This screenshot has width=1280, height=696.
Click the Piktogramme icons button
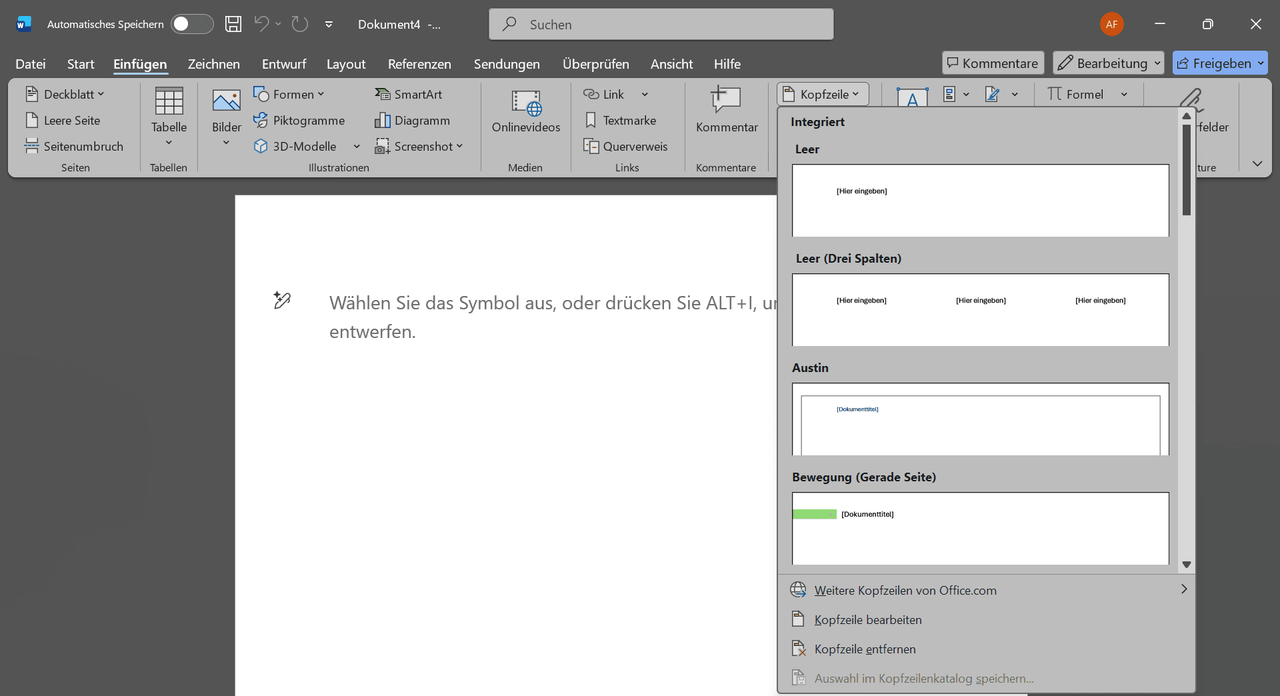299,120
